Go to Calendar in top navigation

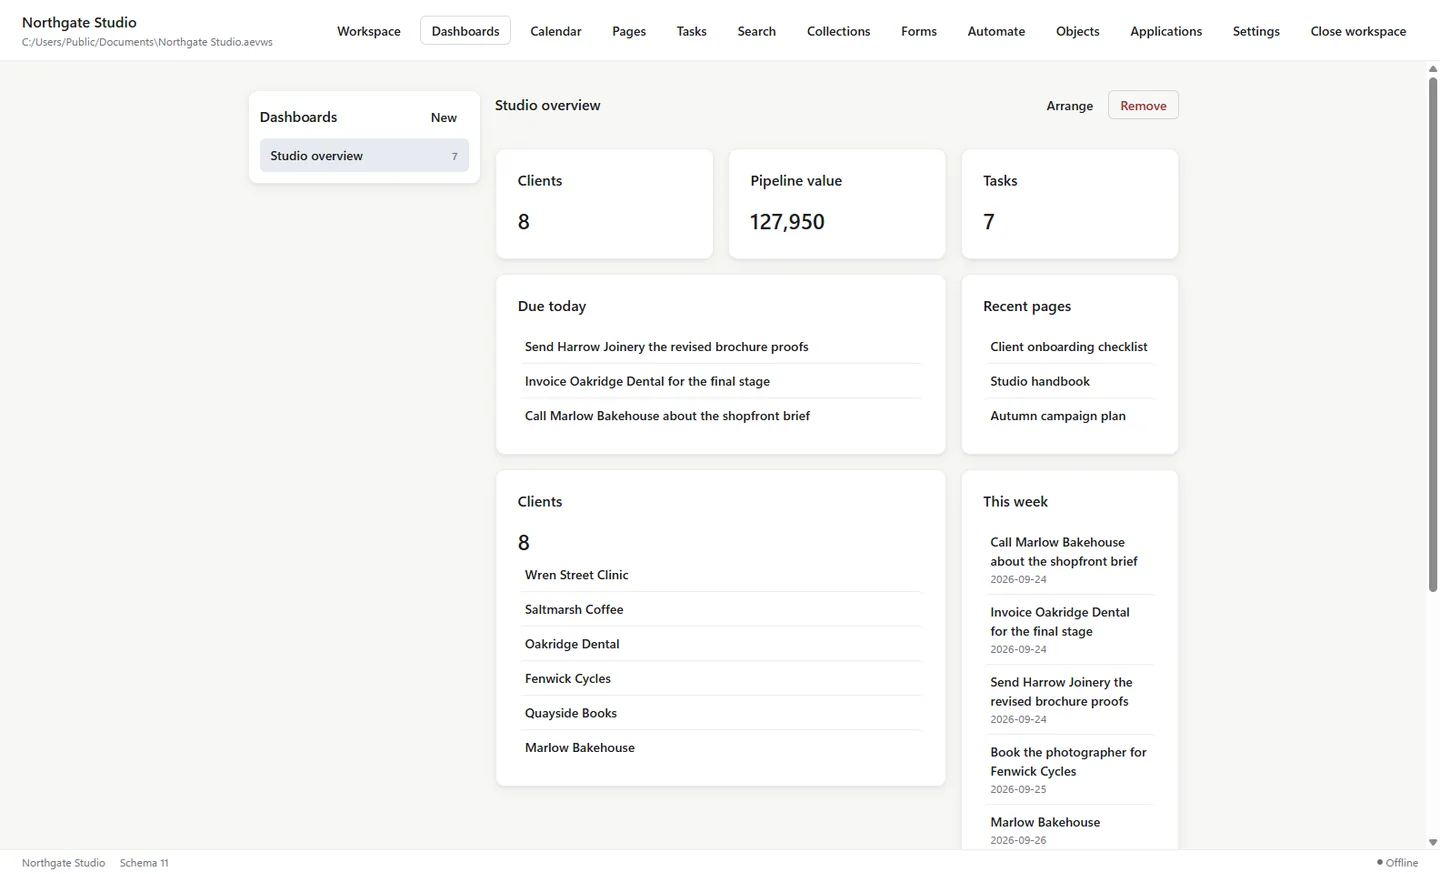pos(555,31)
